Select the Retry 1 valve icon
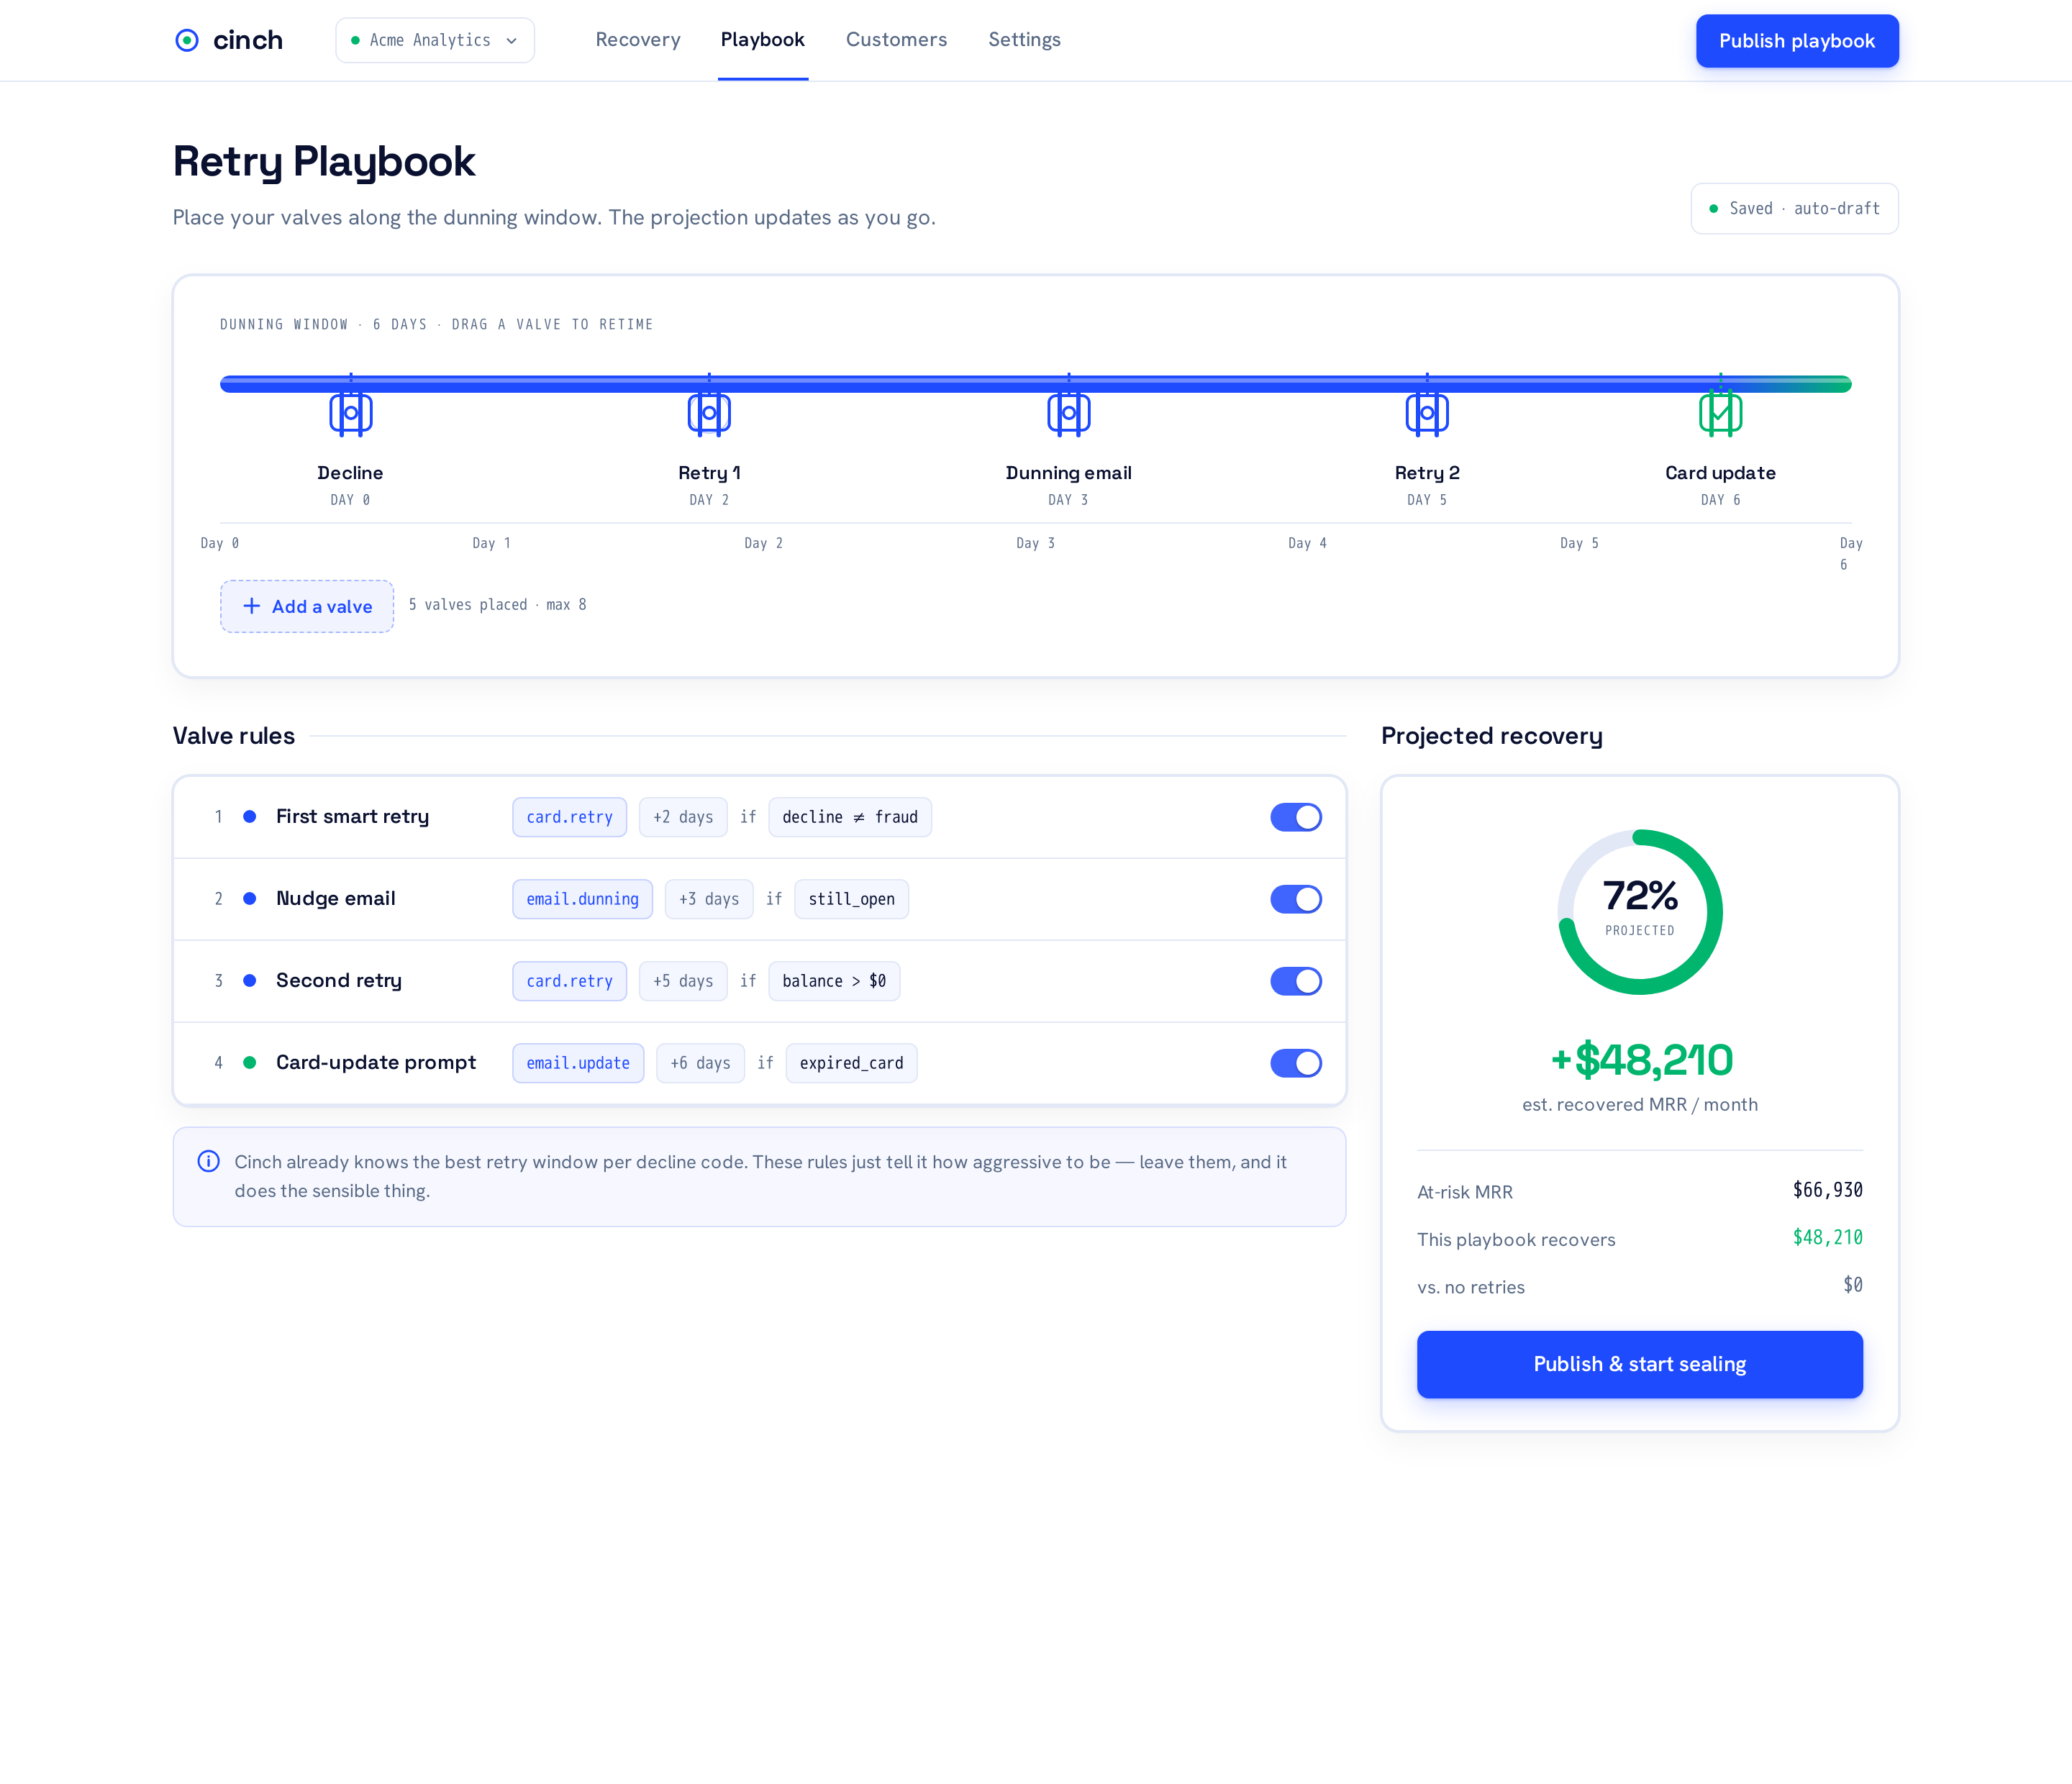This screenshot has height=1784, width=2072. pos(709,412)
